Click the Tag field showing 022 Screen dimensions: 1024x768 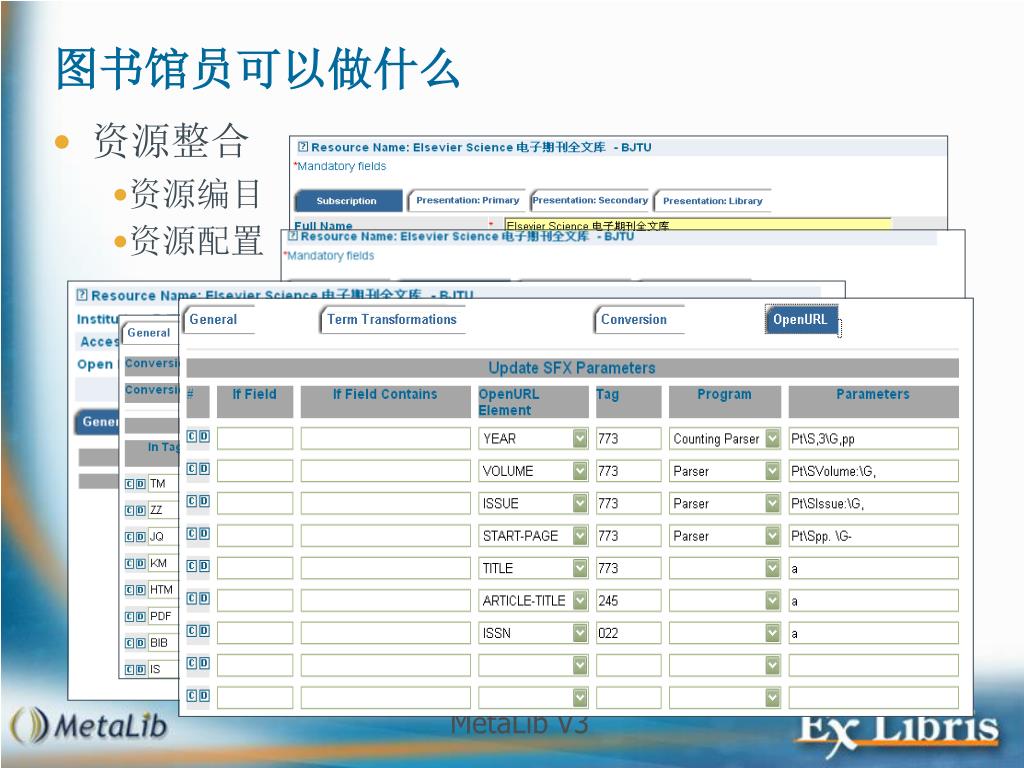pos(628,633)
